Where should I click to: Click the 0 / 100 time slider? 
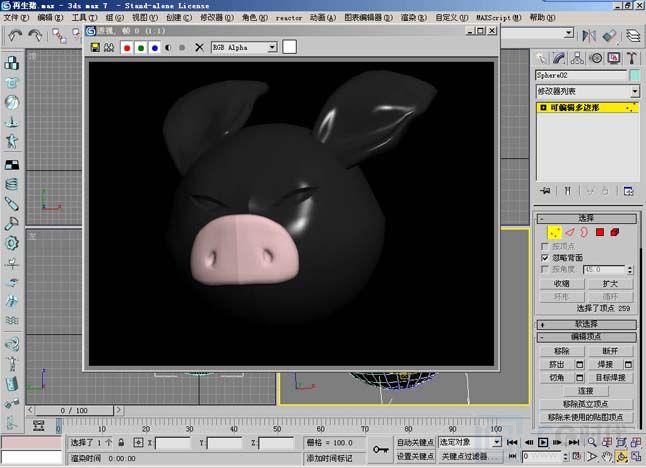click(x=74, y=410)
